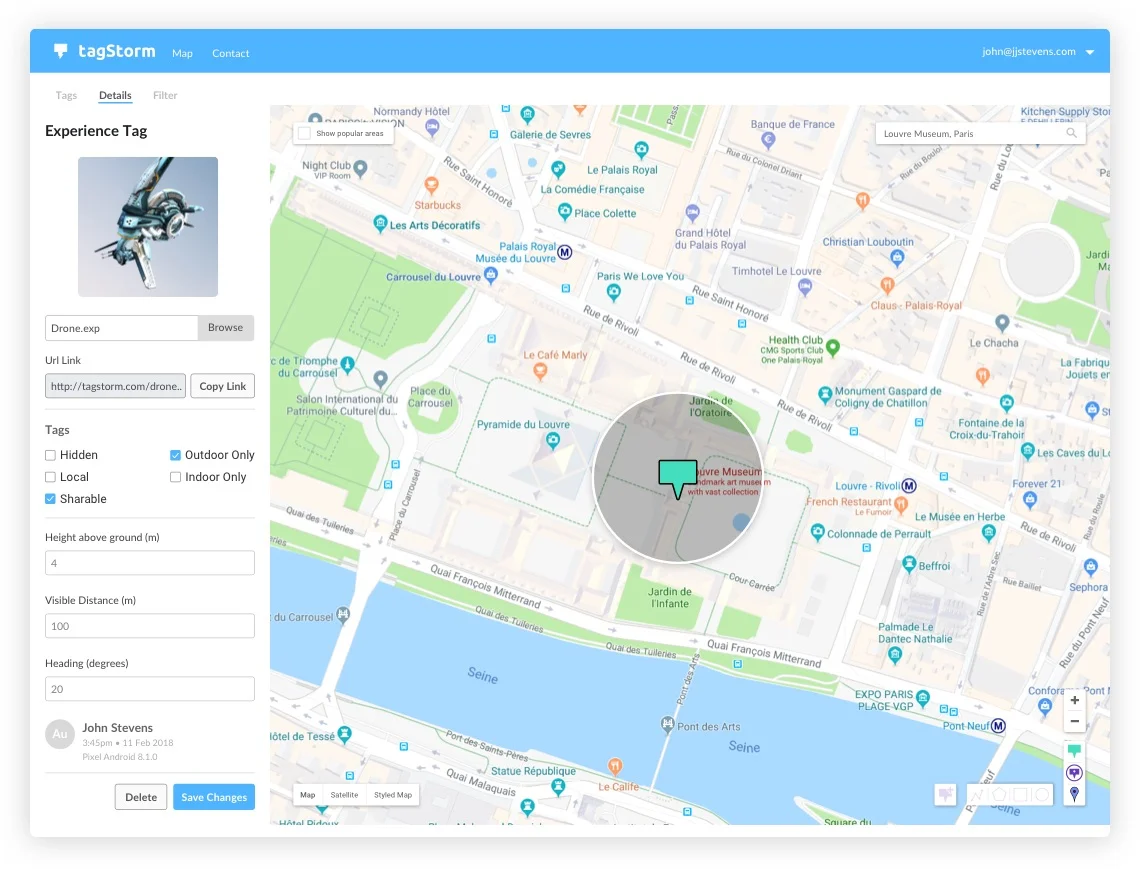Choose the circle drawing tool
Screen dimensions: 1140x869
coord(1041,795)
